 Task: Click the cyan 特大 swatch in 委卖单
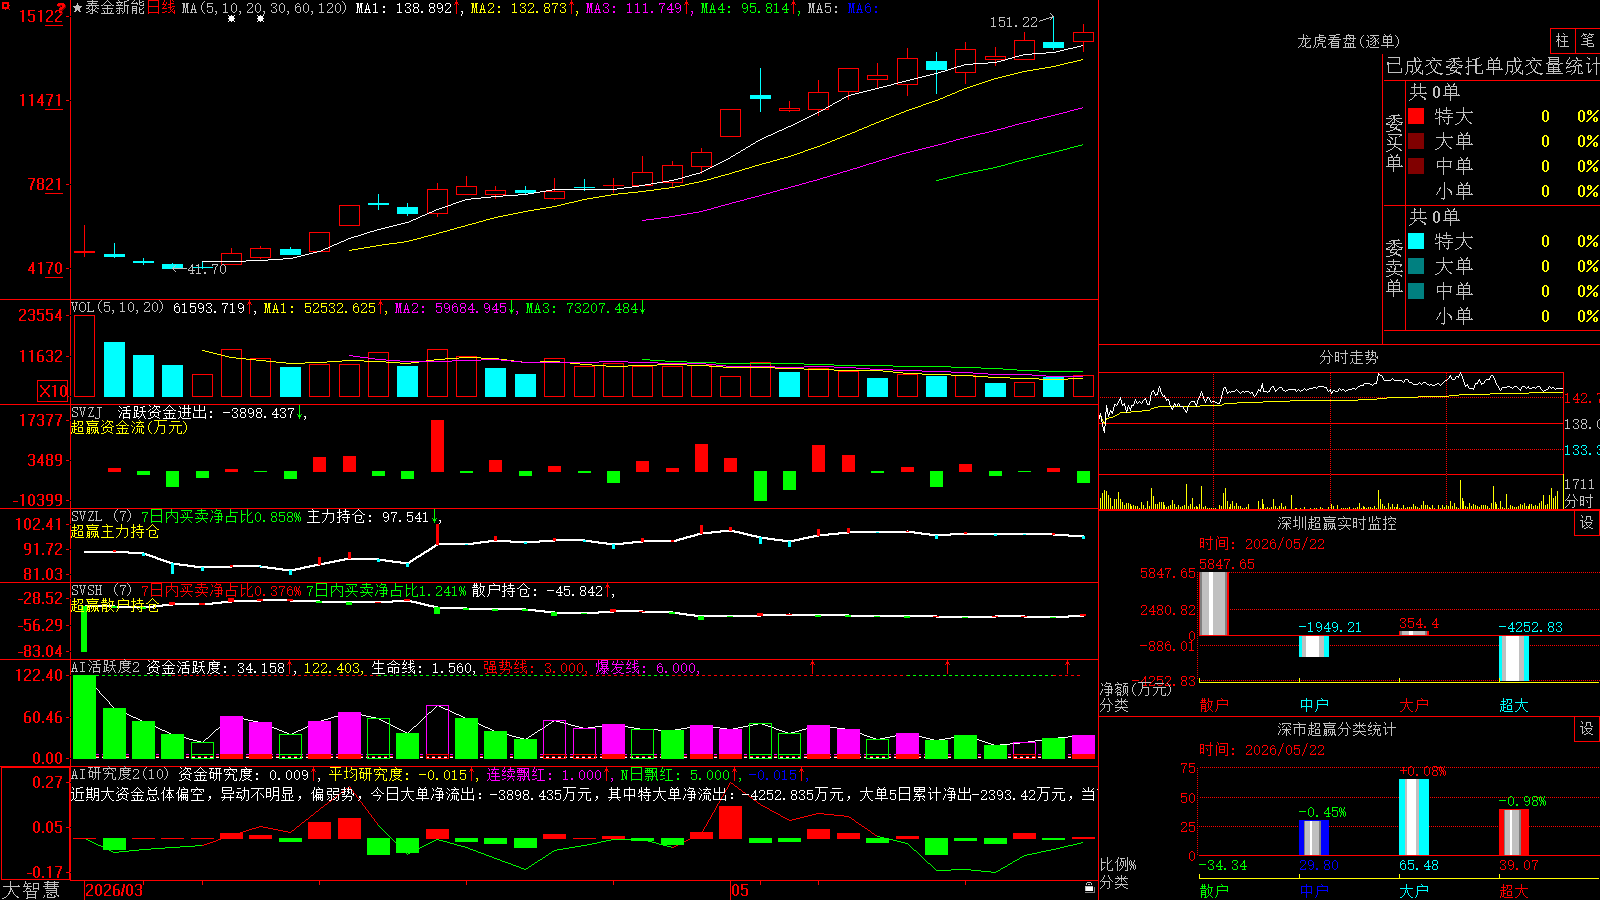[1416, 241]
